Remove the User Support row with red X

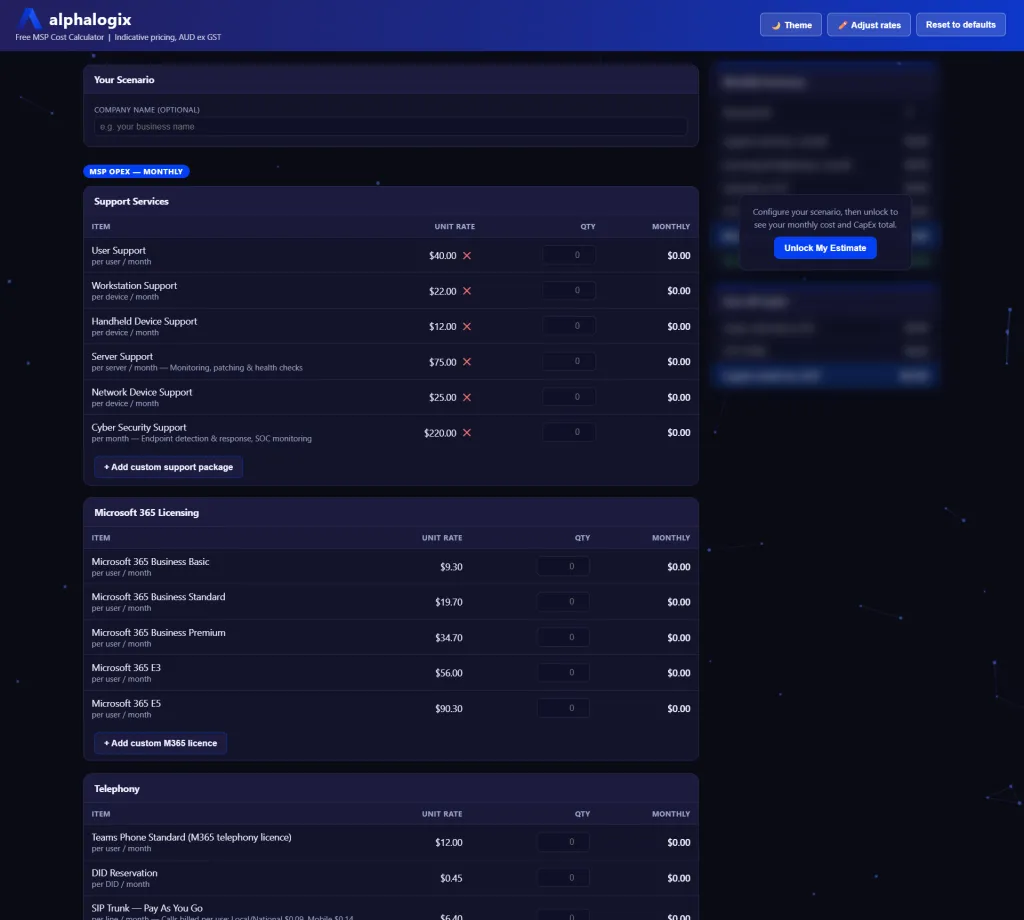click(x=467, y=255)
